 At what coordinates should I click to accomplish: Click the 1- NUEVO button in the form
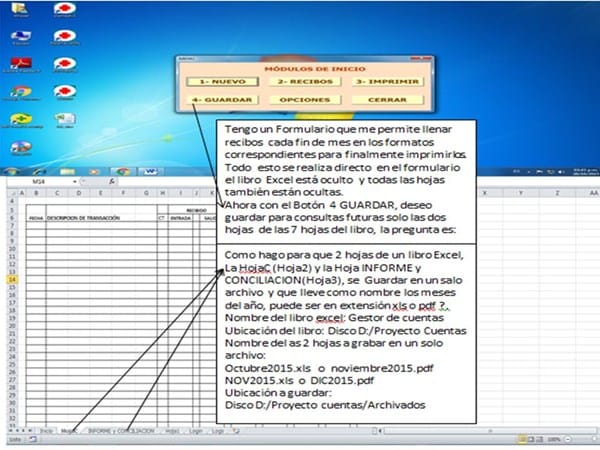pos(223,82)
